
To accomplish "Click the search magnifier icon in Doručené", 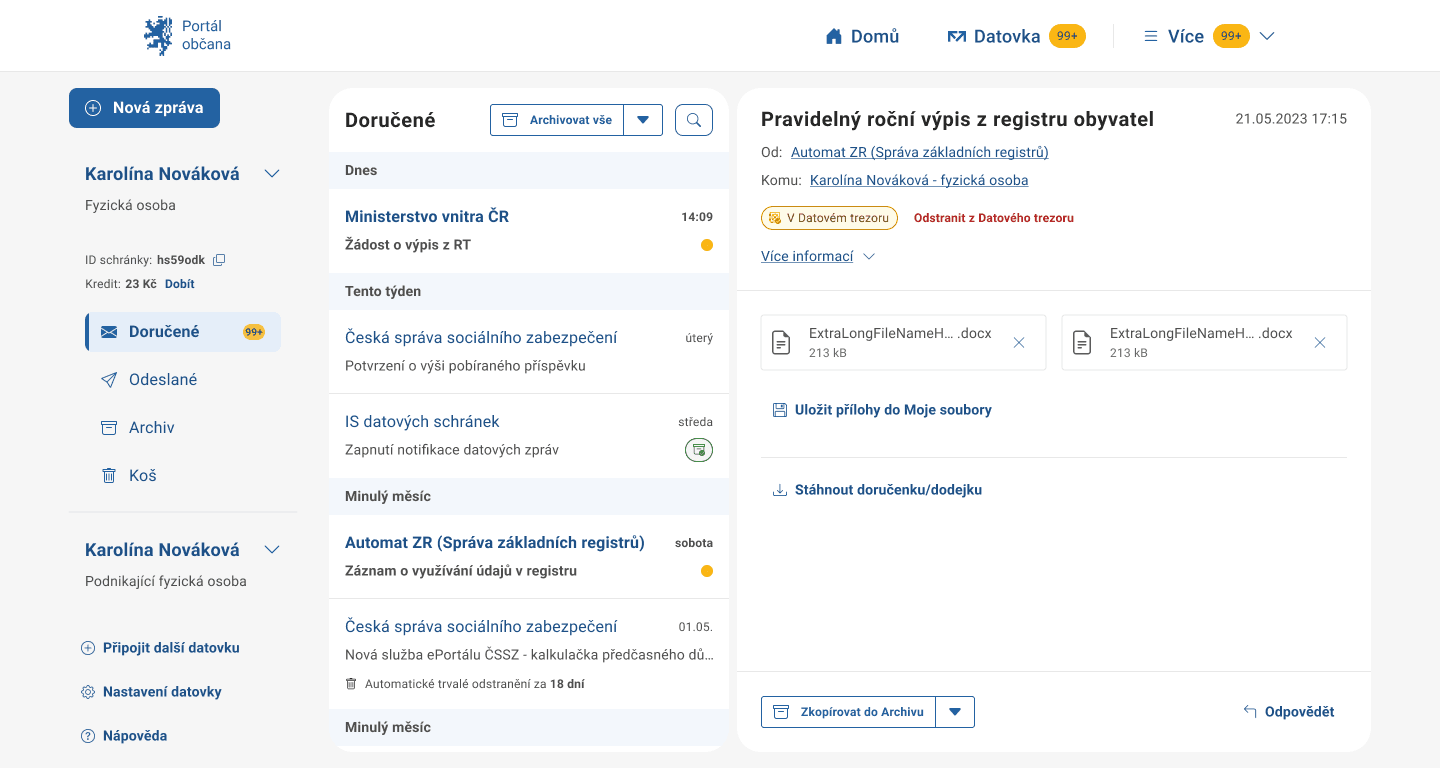I will (694, 120).
